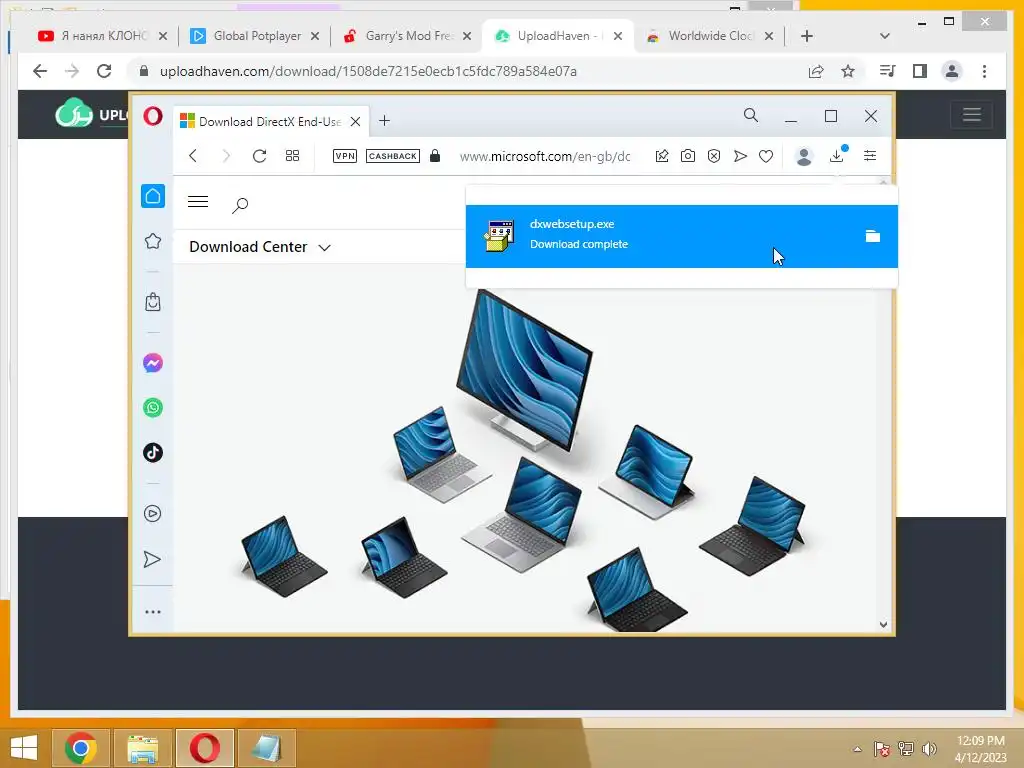Image resolution: width=1024 pixels, height=768 pixels.
Task: Click the volume speaker tray icon
Action: (x=929, y=749)
